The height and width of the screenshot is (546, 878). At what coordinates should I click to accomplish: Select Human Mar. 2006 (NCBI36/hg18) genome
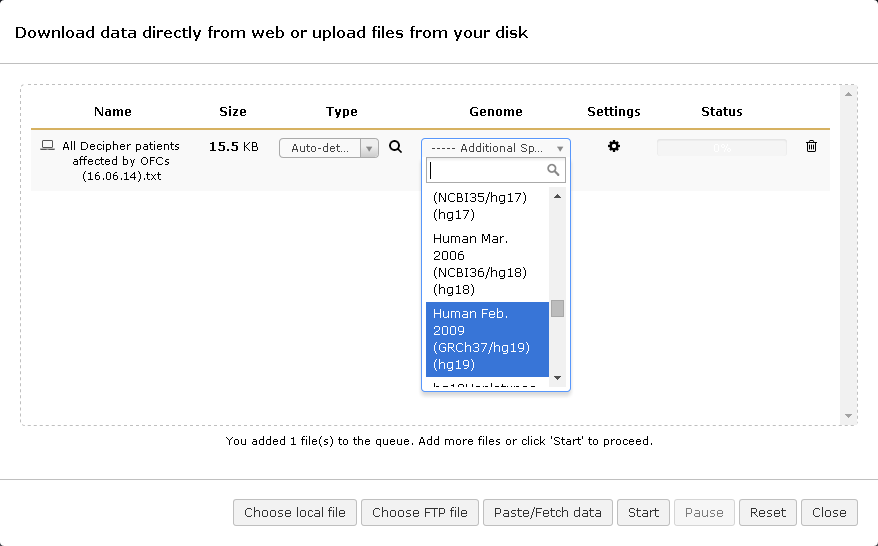[486, 264]
